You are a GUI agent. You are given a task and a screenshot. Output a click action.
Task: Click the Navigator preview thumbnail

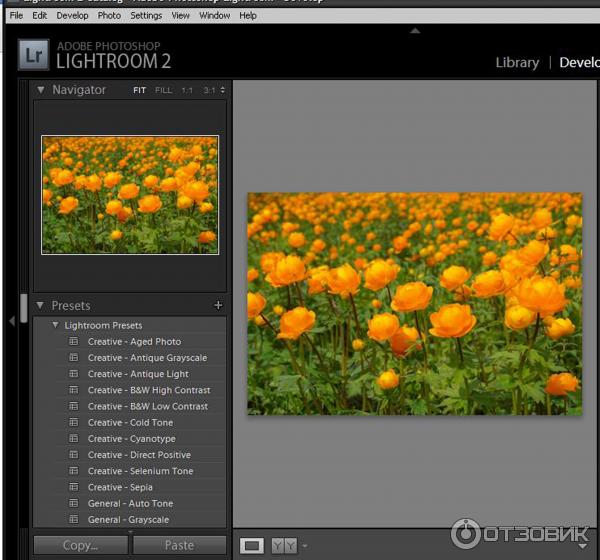[130, 195]
